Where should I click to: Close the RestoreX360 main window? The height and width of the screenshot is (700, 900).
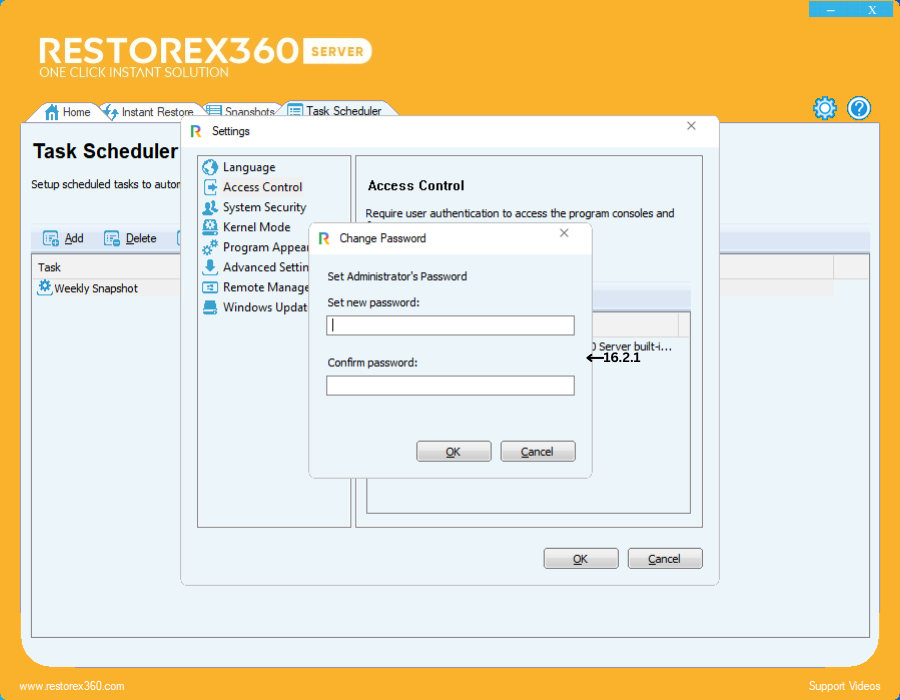point(872,10)
